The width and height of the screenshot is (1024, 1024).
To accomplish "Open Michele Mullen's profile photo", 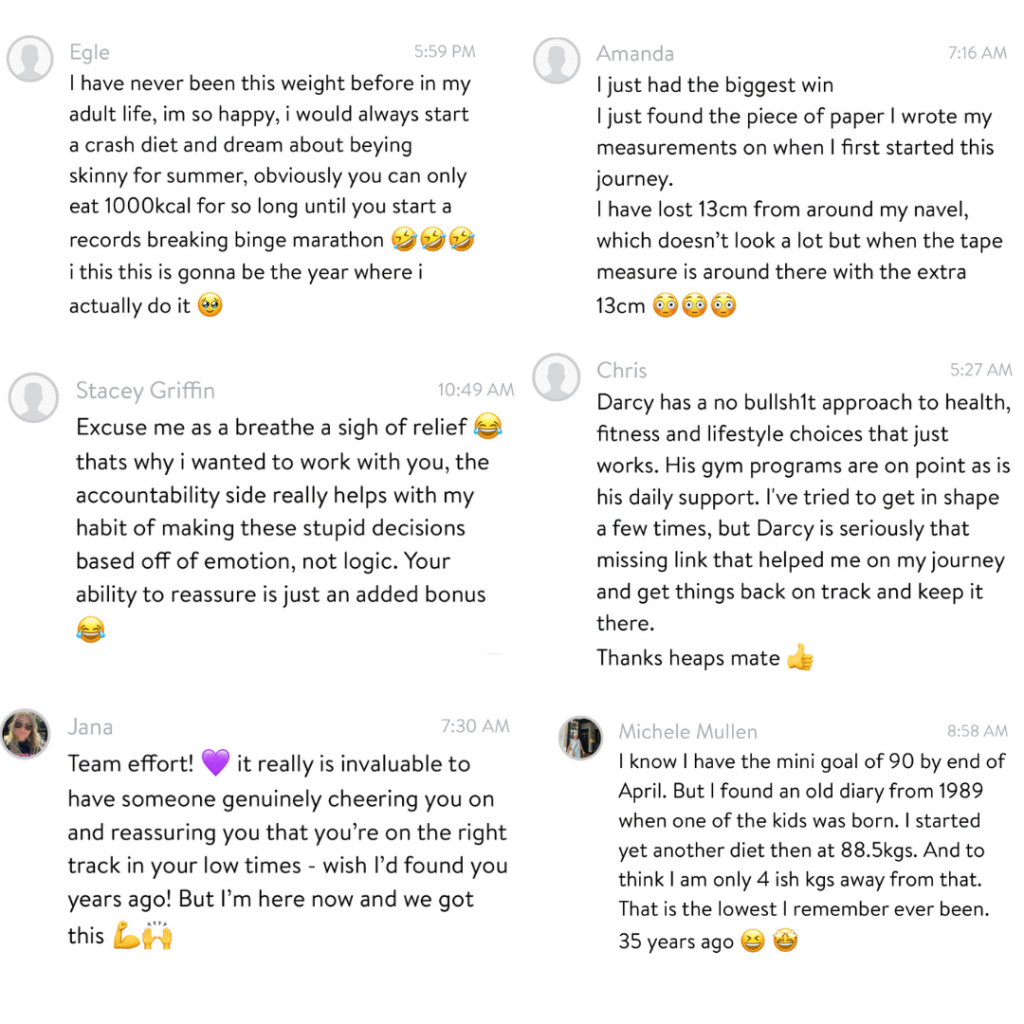I will (581, 738).
